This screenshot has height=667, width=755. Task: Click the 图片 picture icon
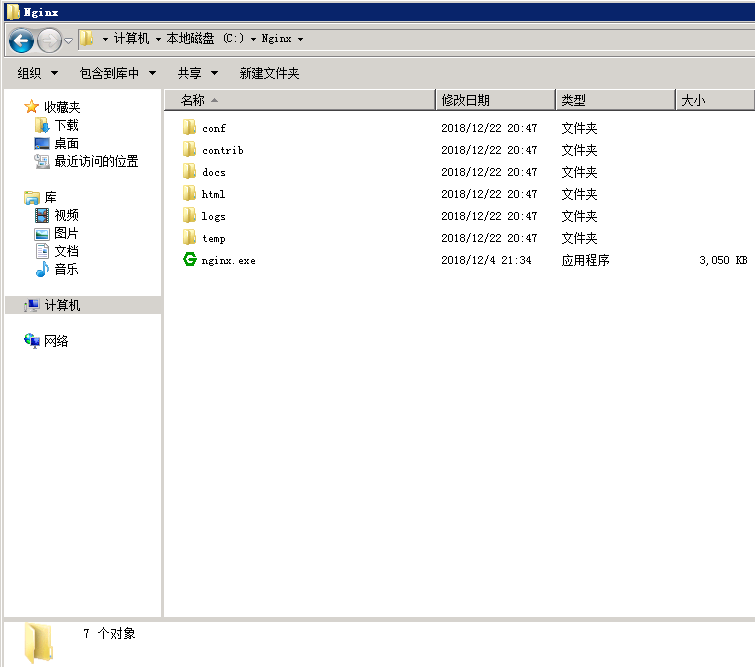42,234
